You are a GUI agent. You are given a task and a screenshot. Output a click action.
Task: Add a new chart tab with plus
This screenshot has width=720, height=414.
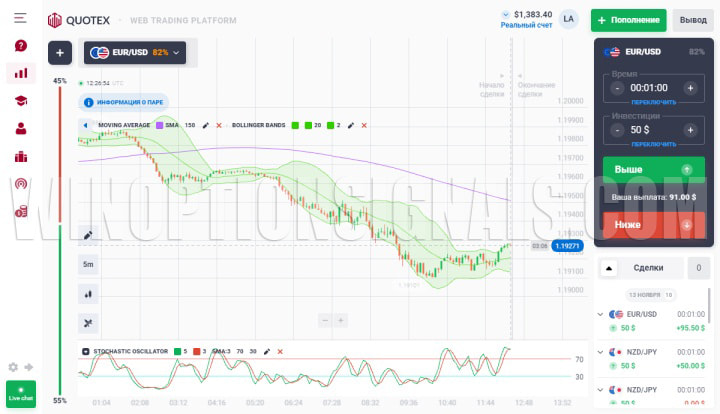59,52
